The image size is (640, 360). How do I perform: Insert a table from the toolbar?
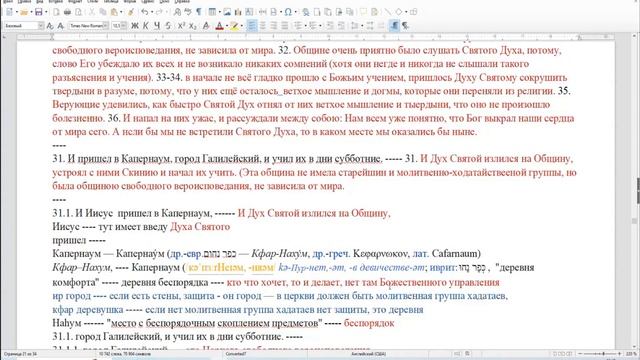tap(212, 12)
